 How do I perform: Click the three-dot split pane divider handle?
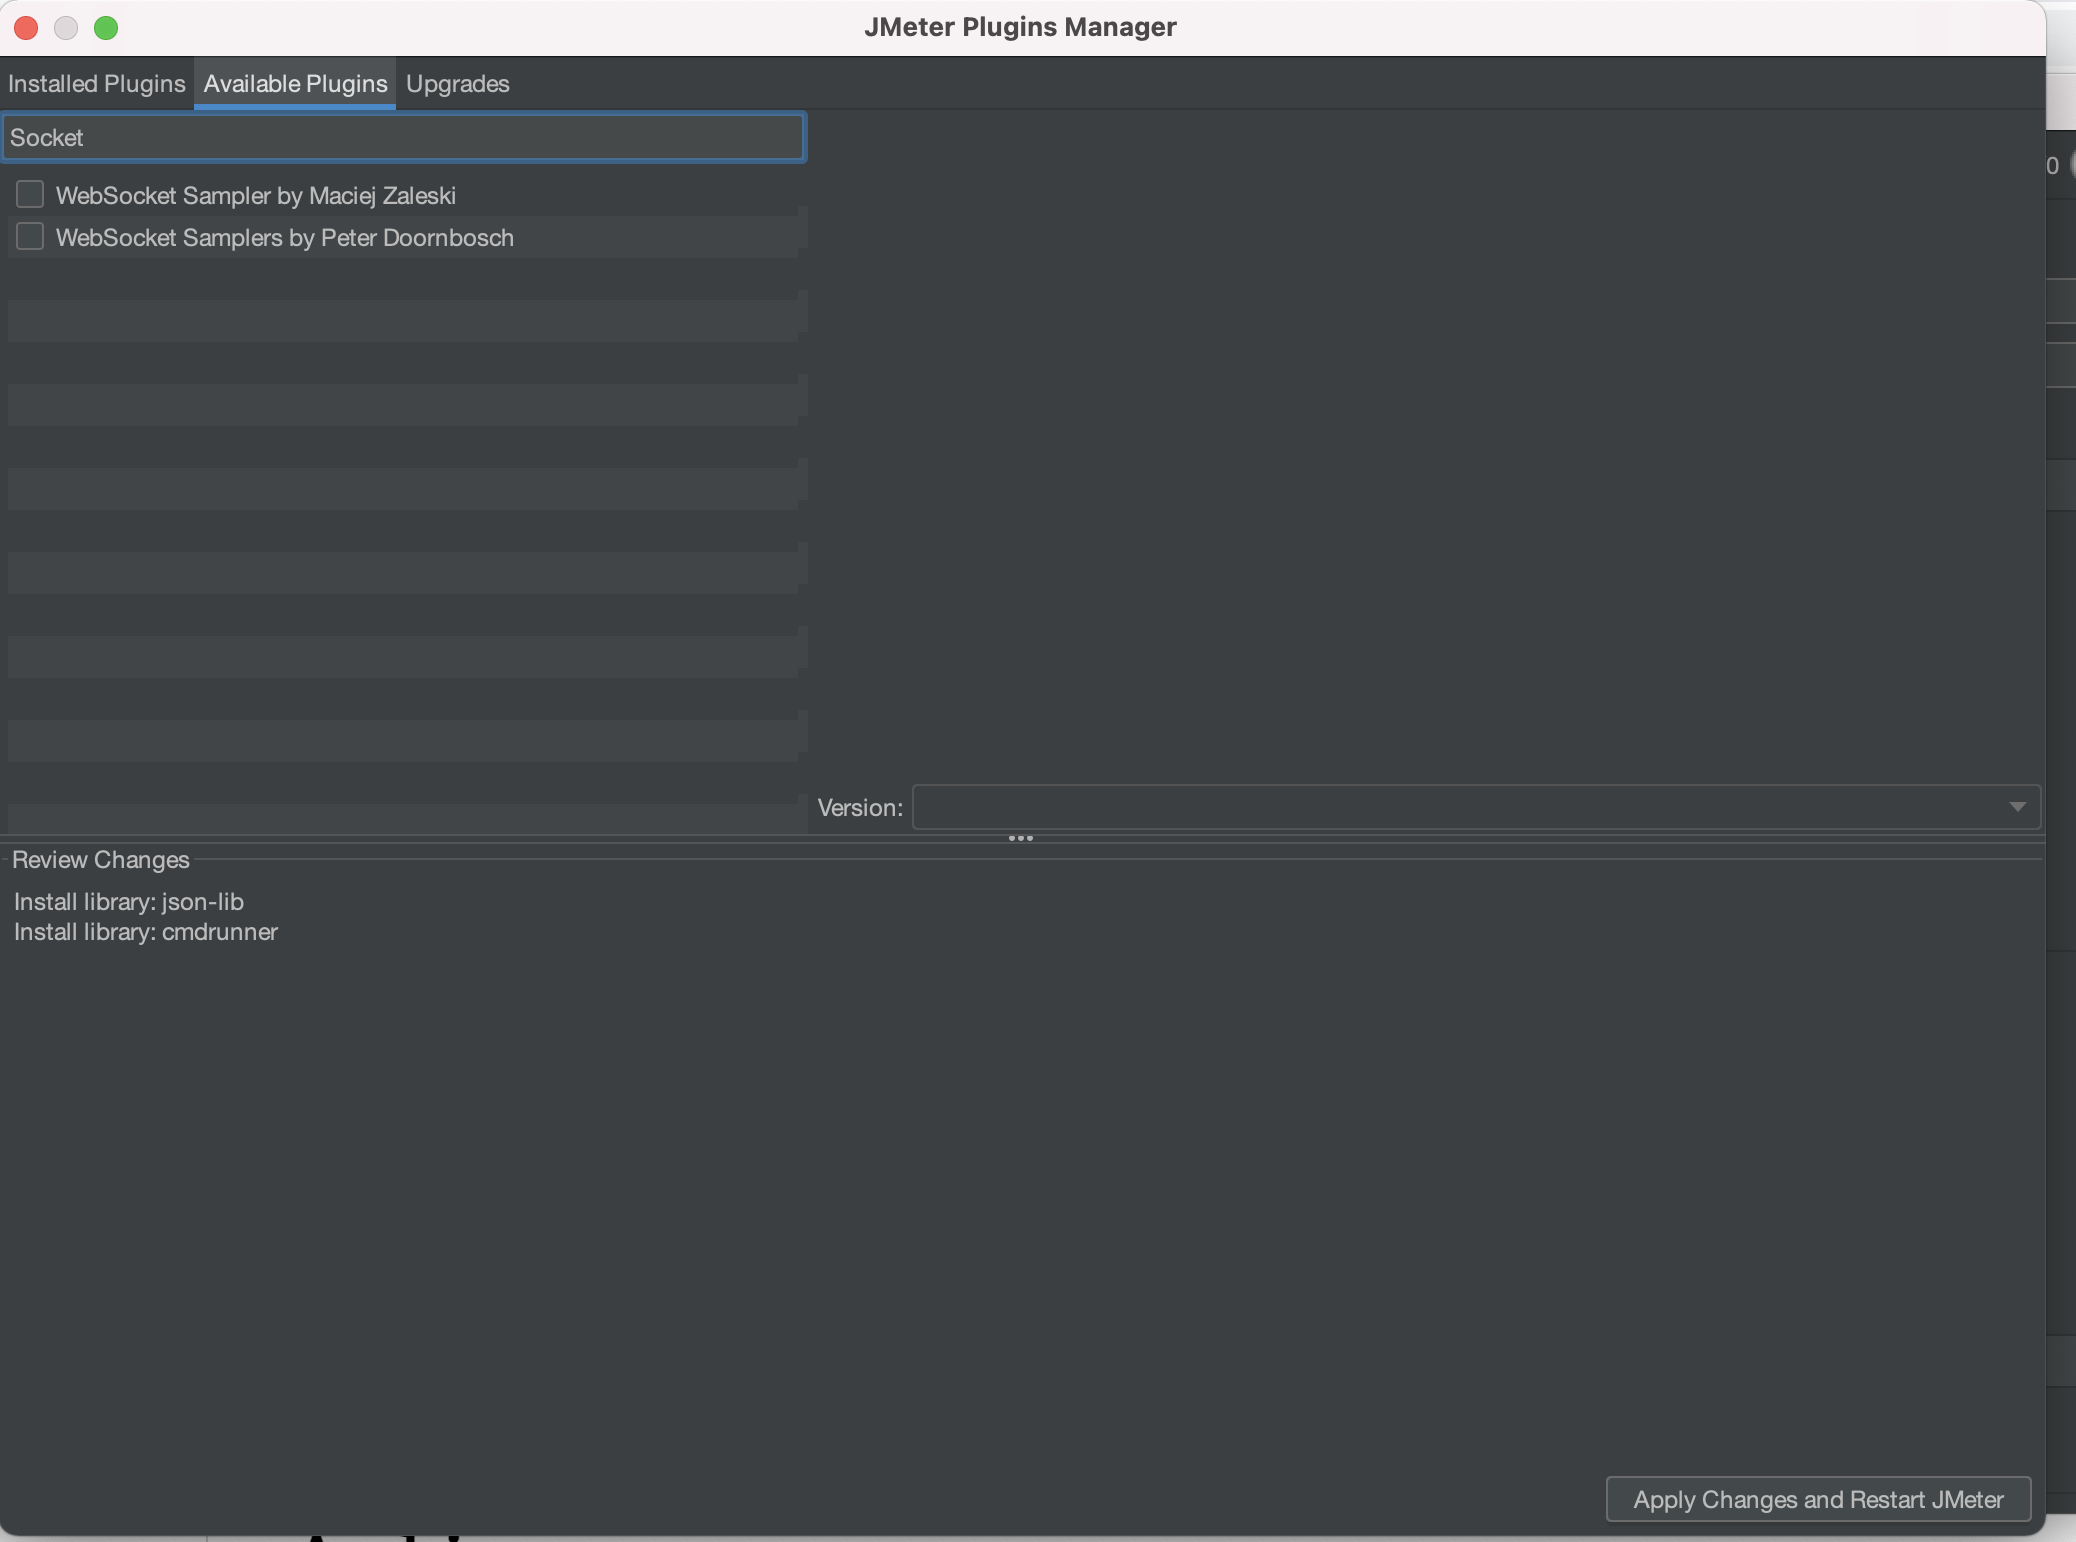1020,838
